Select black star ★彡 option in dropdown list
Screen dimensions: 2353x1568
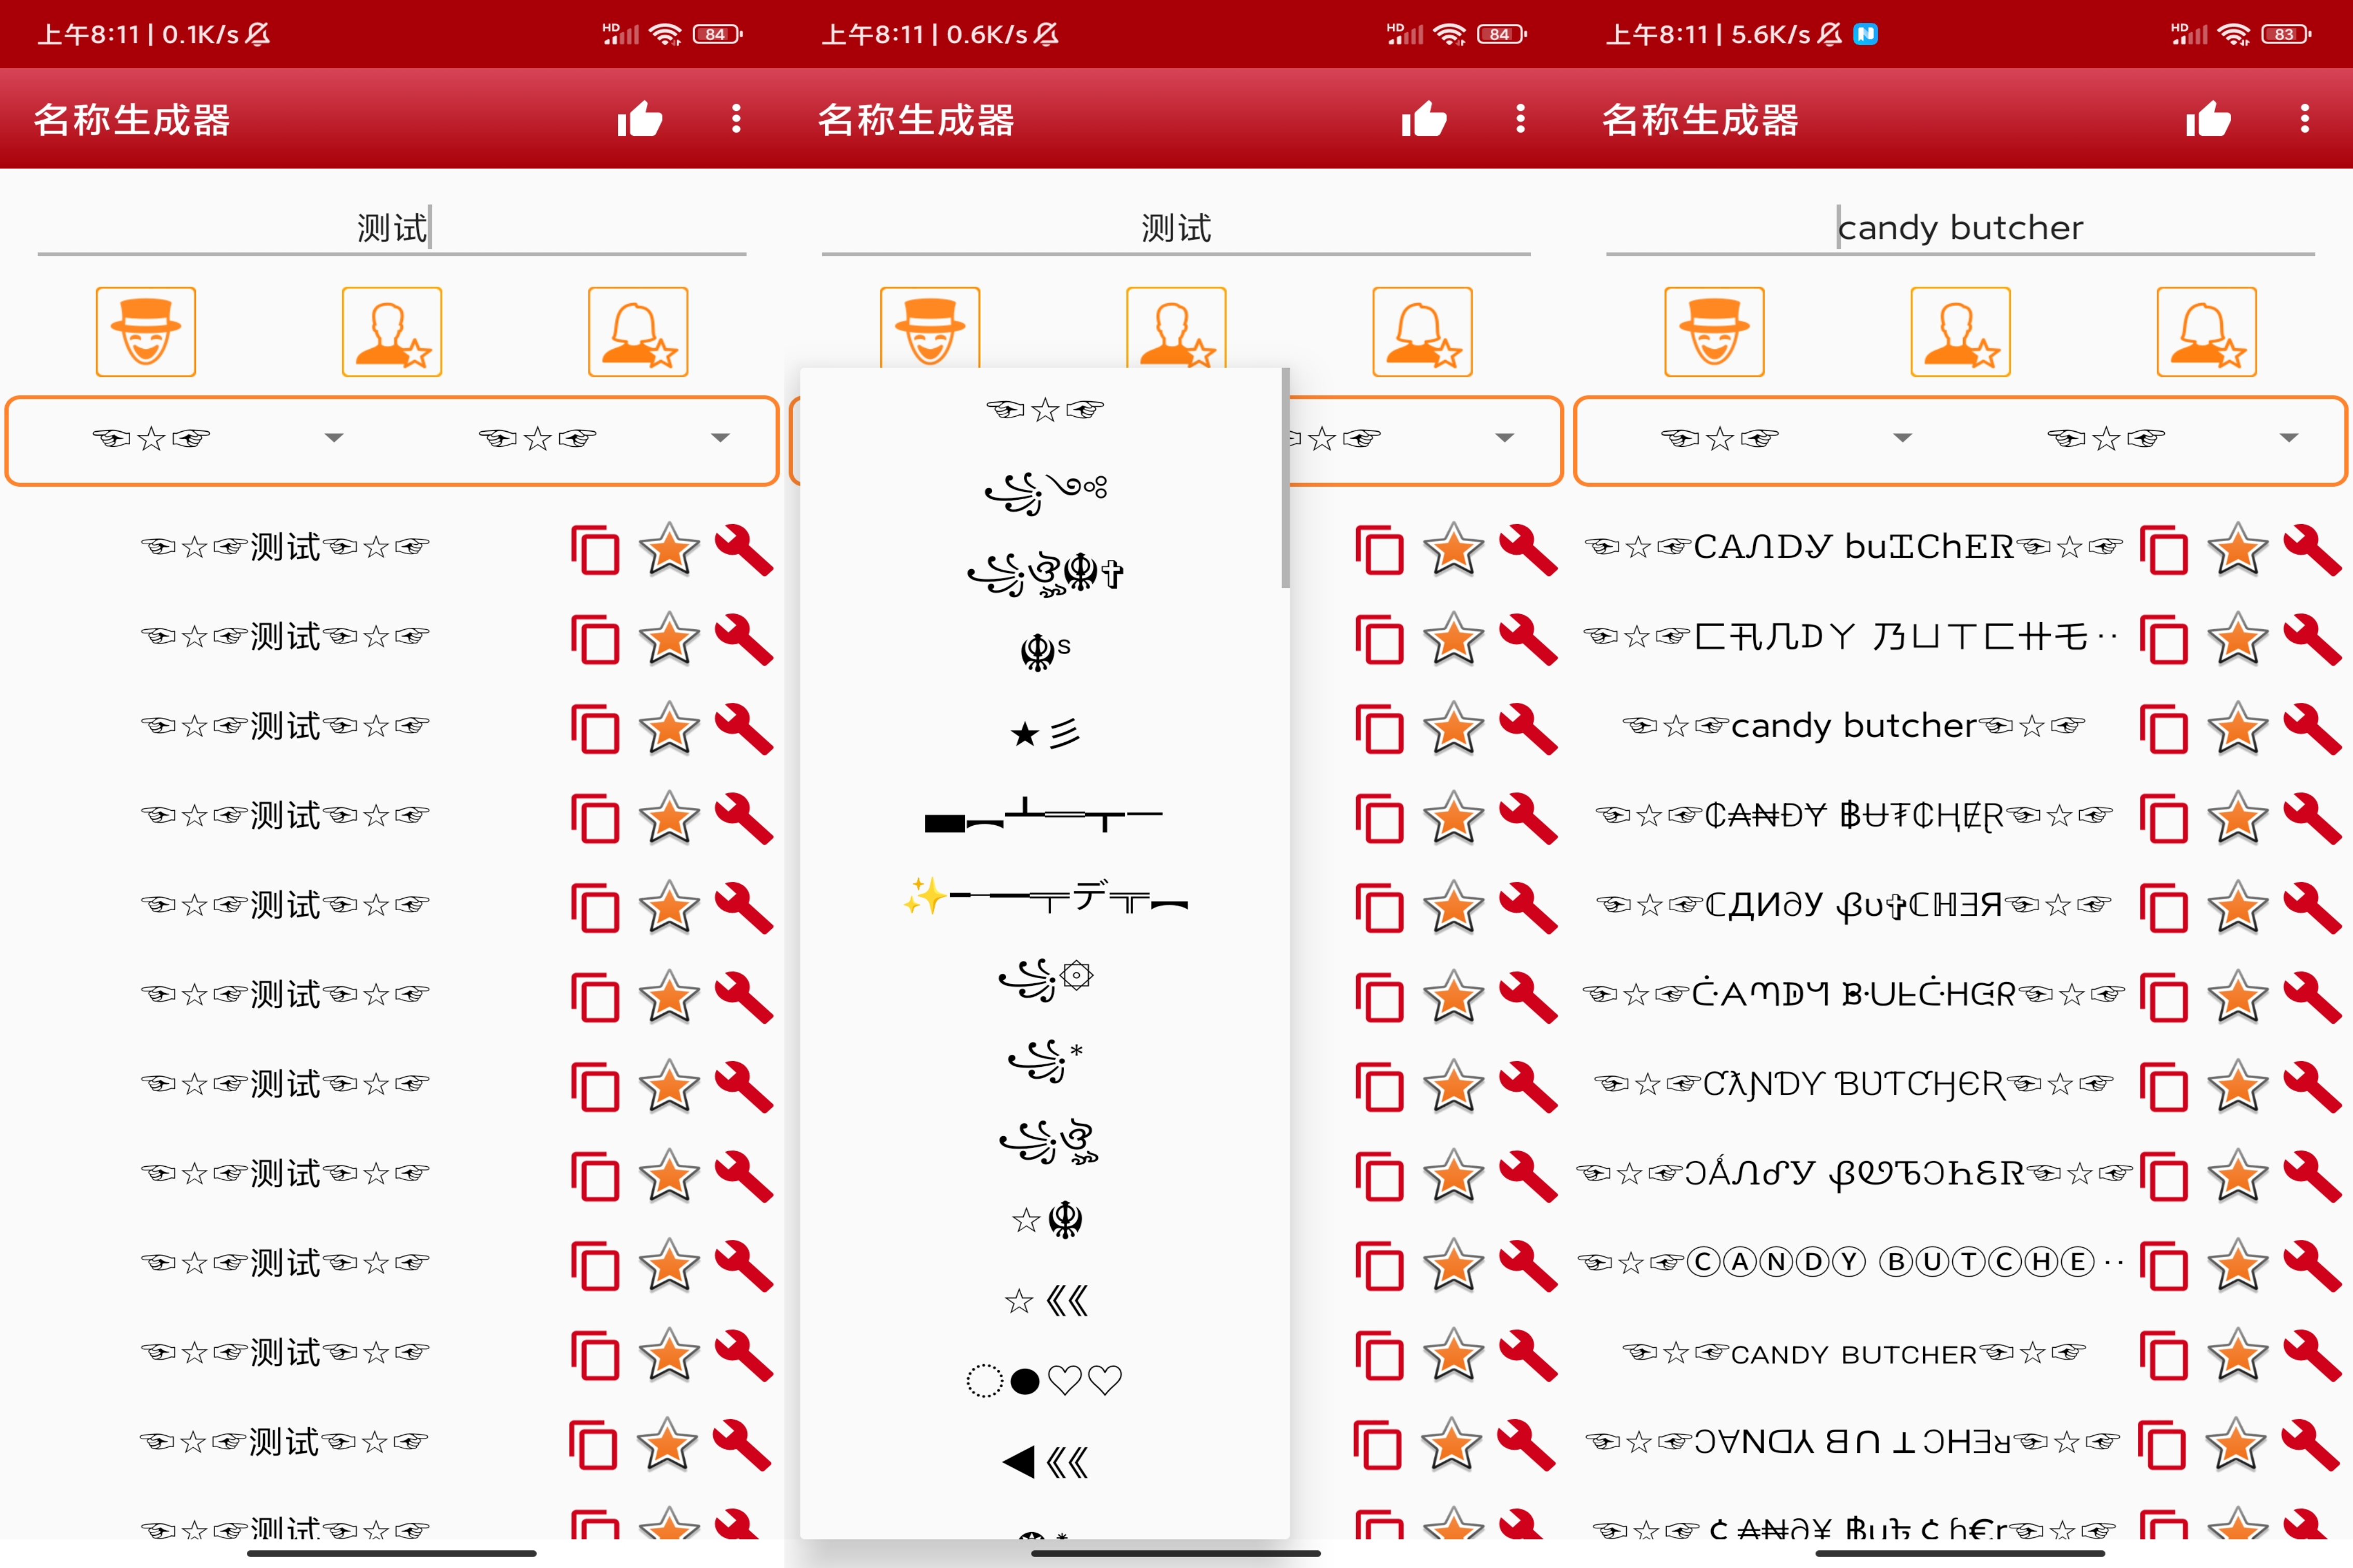click(1044, 735)
